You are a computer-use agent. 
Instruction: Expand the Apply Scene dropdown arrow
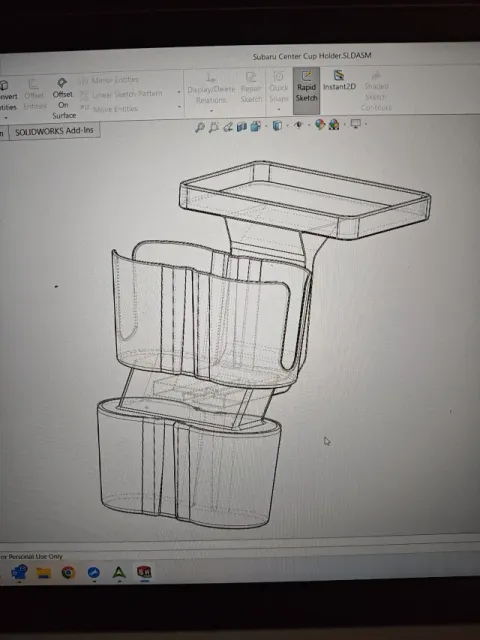click(x=344, y=124)
